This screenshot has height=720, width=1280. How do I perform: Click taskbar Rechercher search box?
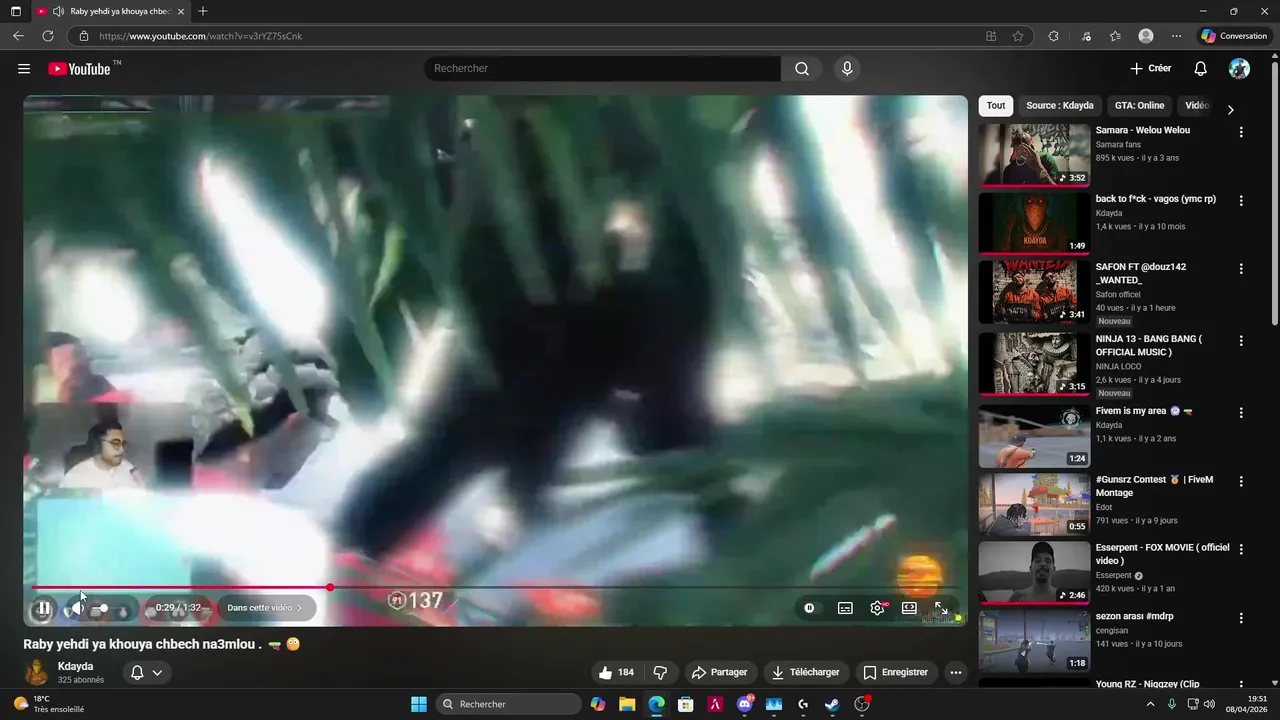pyautogui.click(x=508, y=704)
